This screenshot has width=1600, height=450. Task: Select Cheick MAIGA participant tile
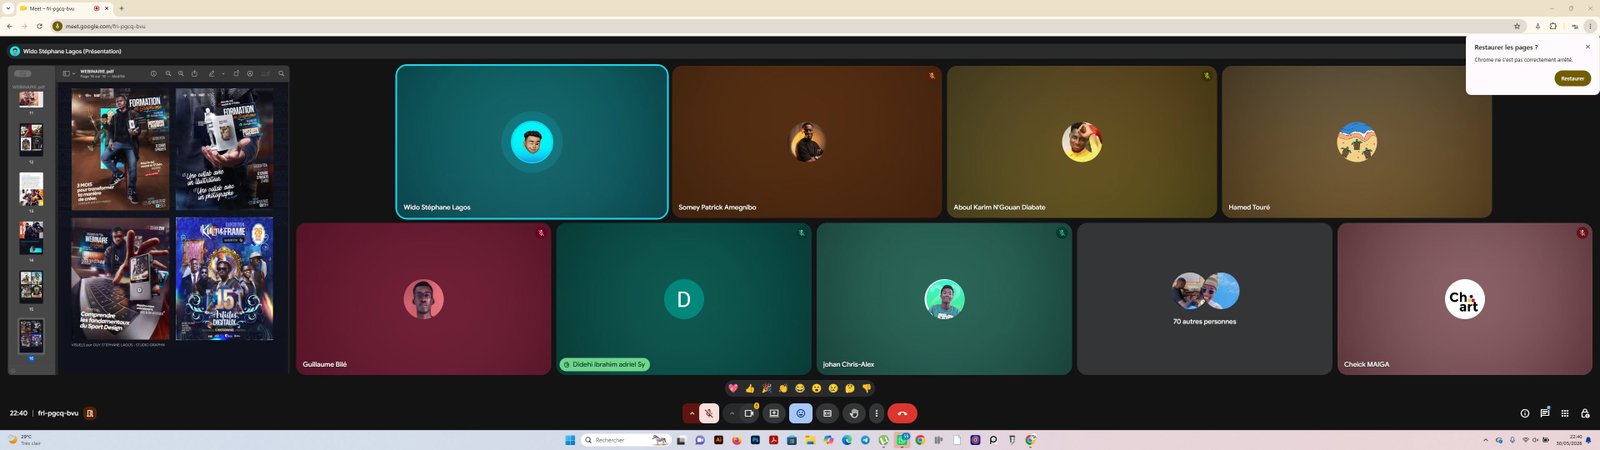1465,299
